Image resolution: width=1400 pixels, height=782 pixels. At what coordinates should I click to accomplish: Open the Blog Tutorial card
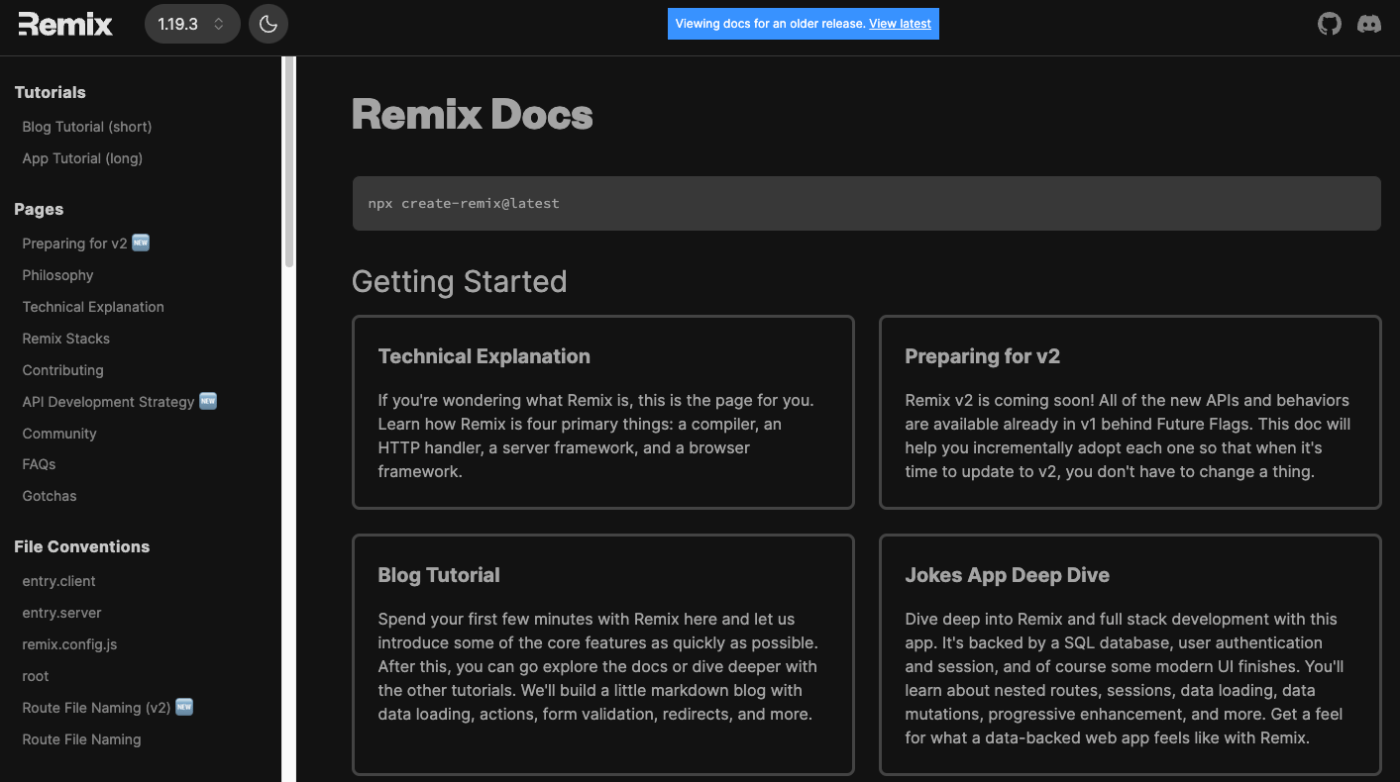click(x=603, y=655)
